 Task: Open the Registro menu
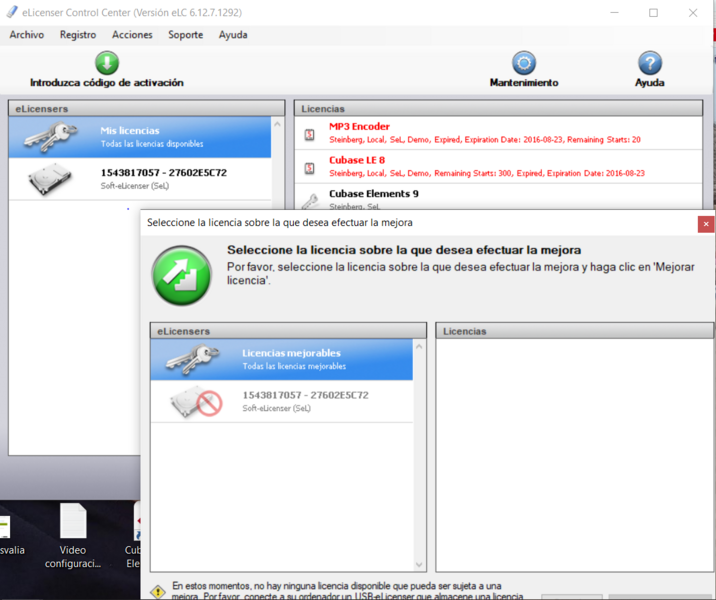pyautogui.click(x=78, y=35)
